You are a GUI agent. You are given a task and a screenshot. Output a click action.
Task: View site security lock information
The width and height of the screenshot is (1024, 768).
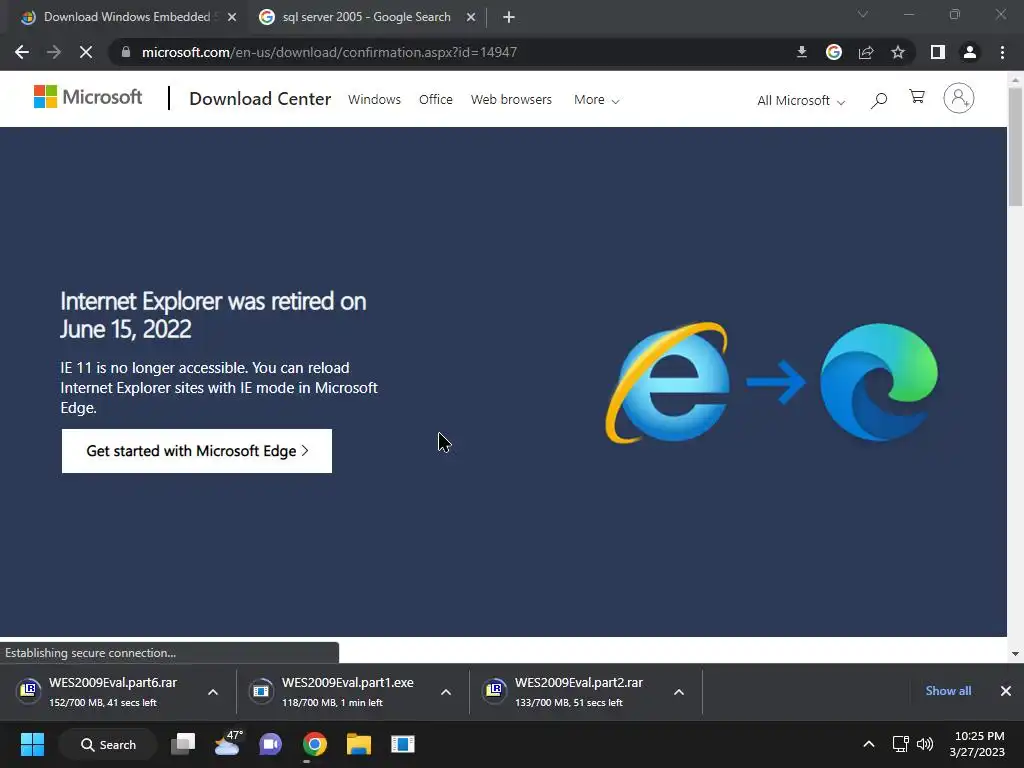(x=126, y=52)
